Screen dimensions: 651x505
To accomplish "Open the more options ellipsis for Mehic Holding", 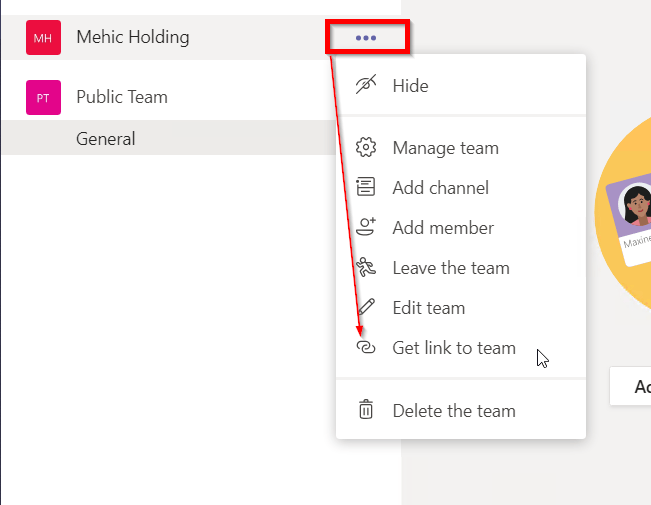I will (366, 38).
